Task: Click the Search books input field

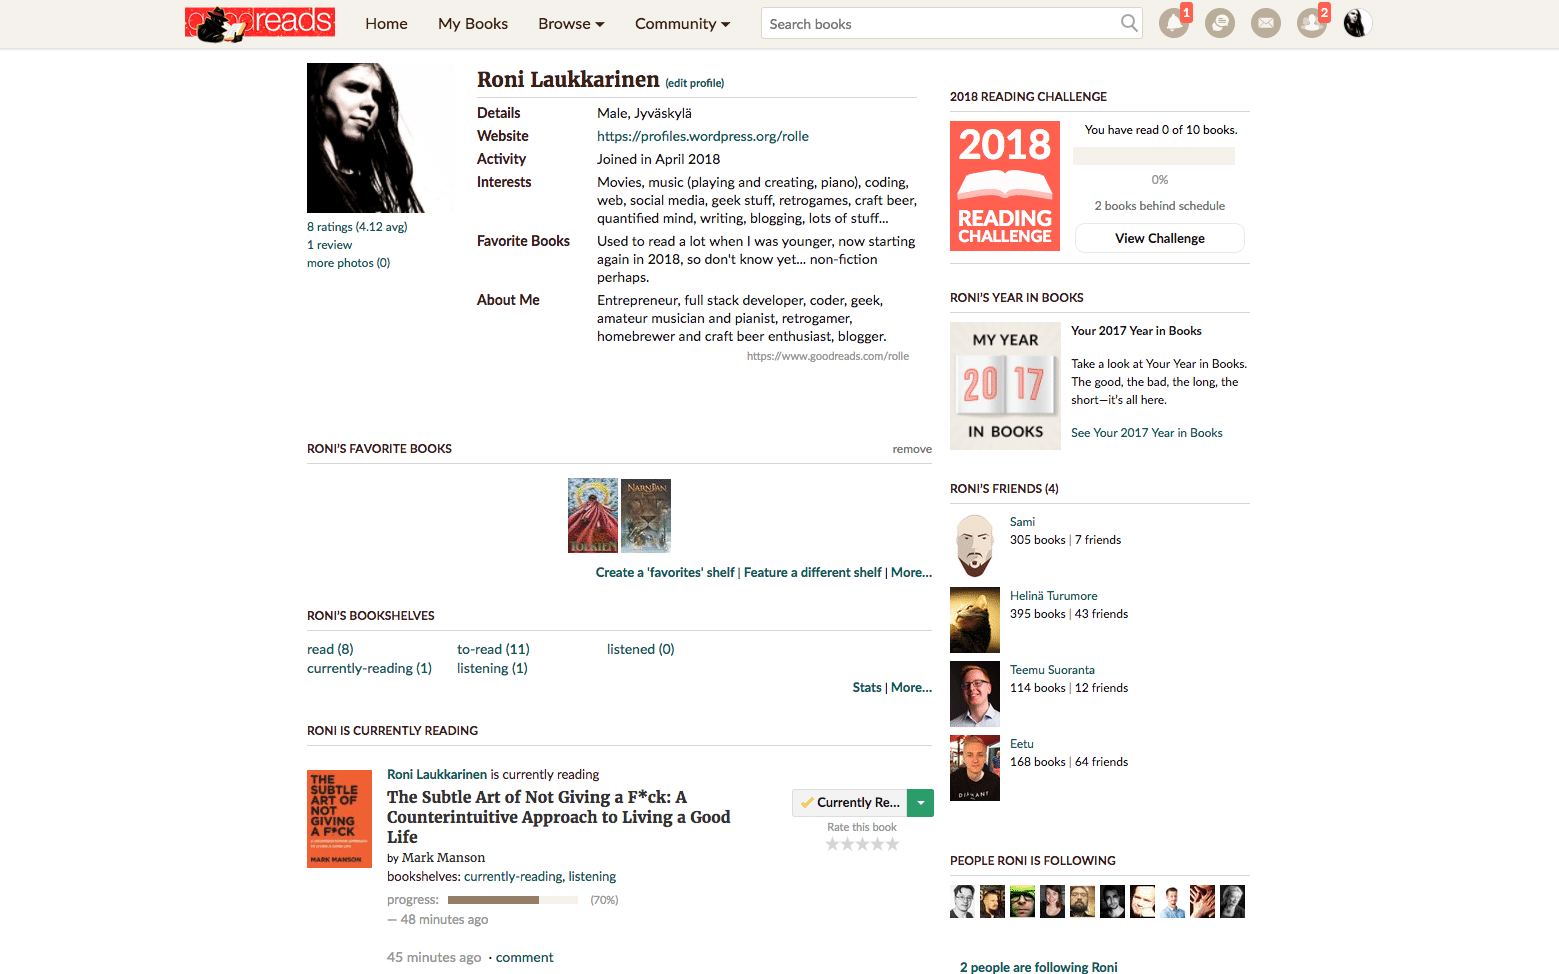Action: (x=940, y=24)
